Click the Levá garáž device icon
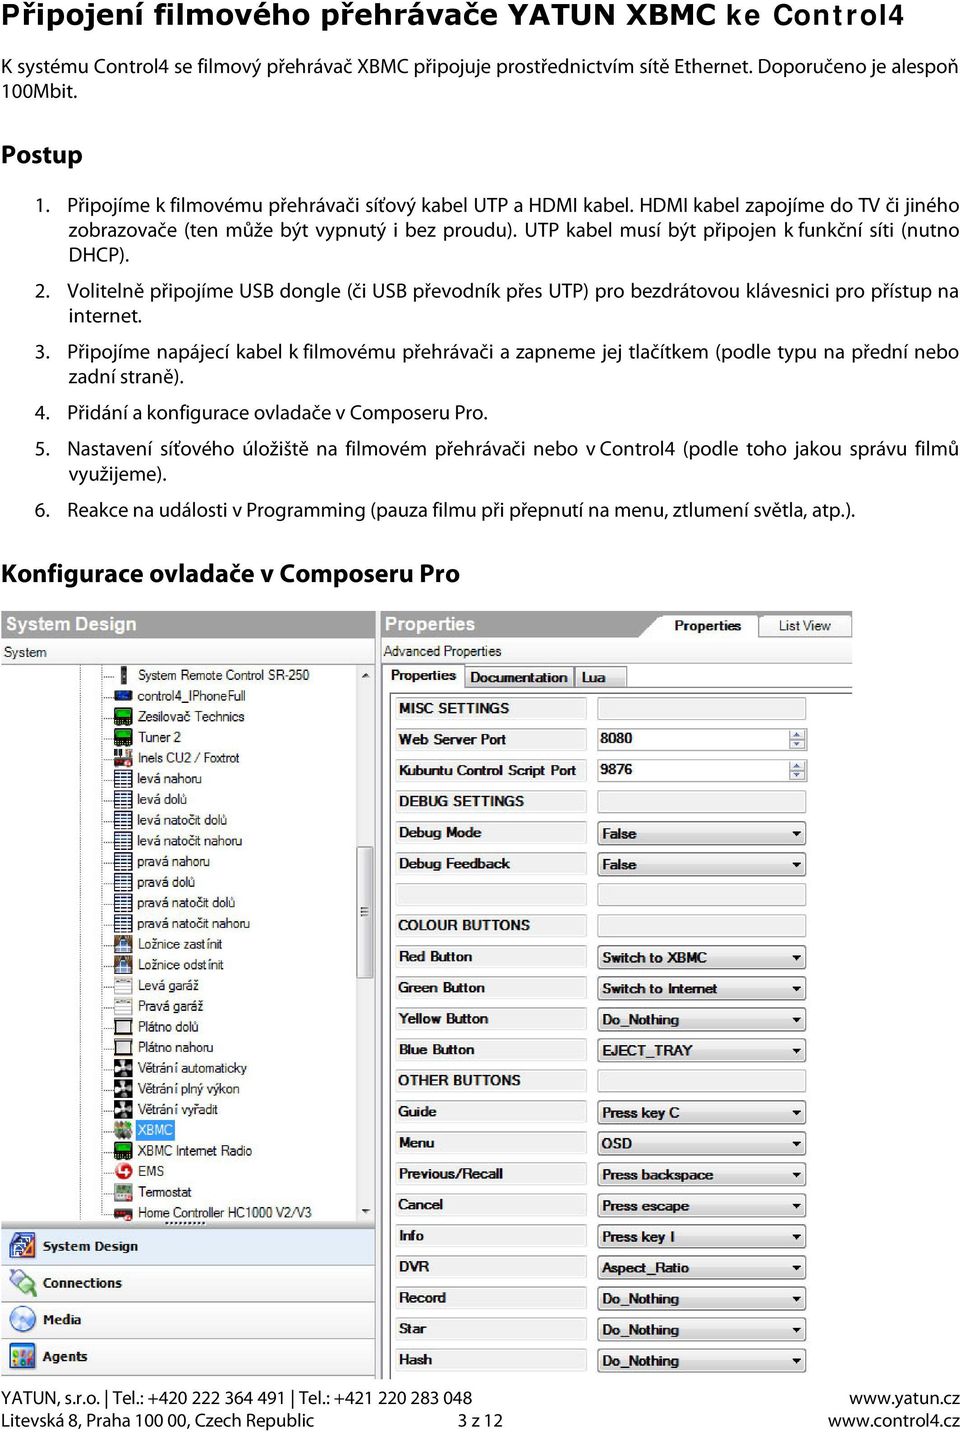The image size is (960, 1432). coord(123,985)
